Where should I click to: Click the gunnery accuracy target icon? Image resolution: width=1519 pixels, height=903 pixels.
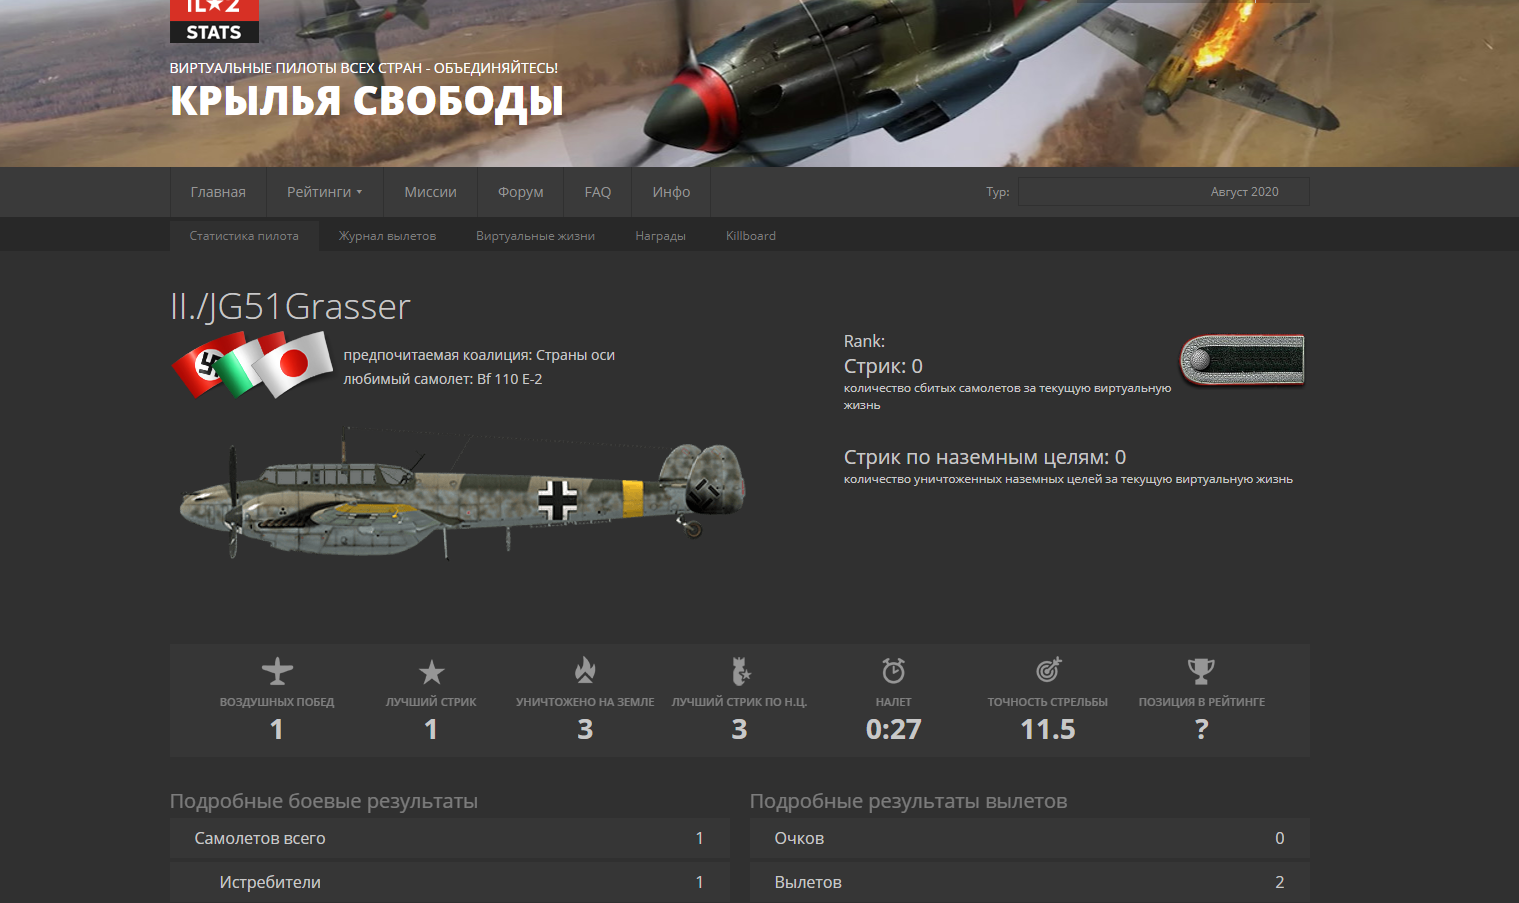(1048, 670)
